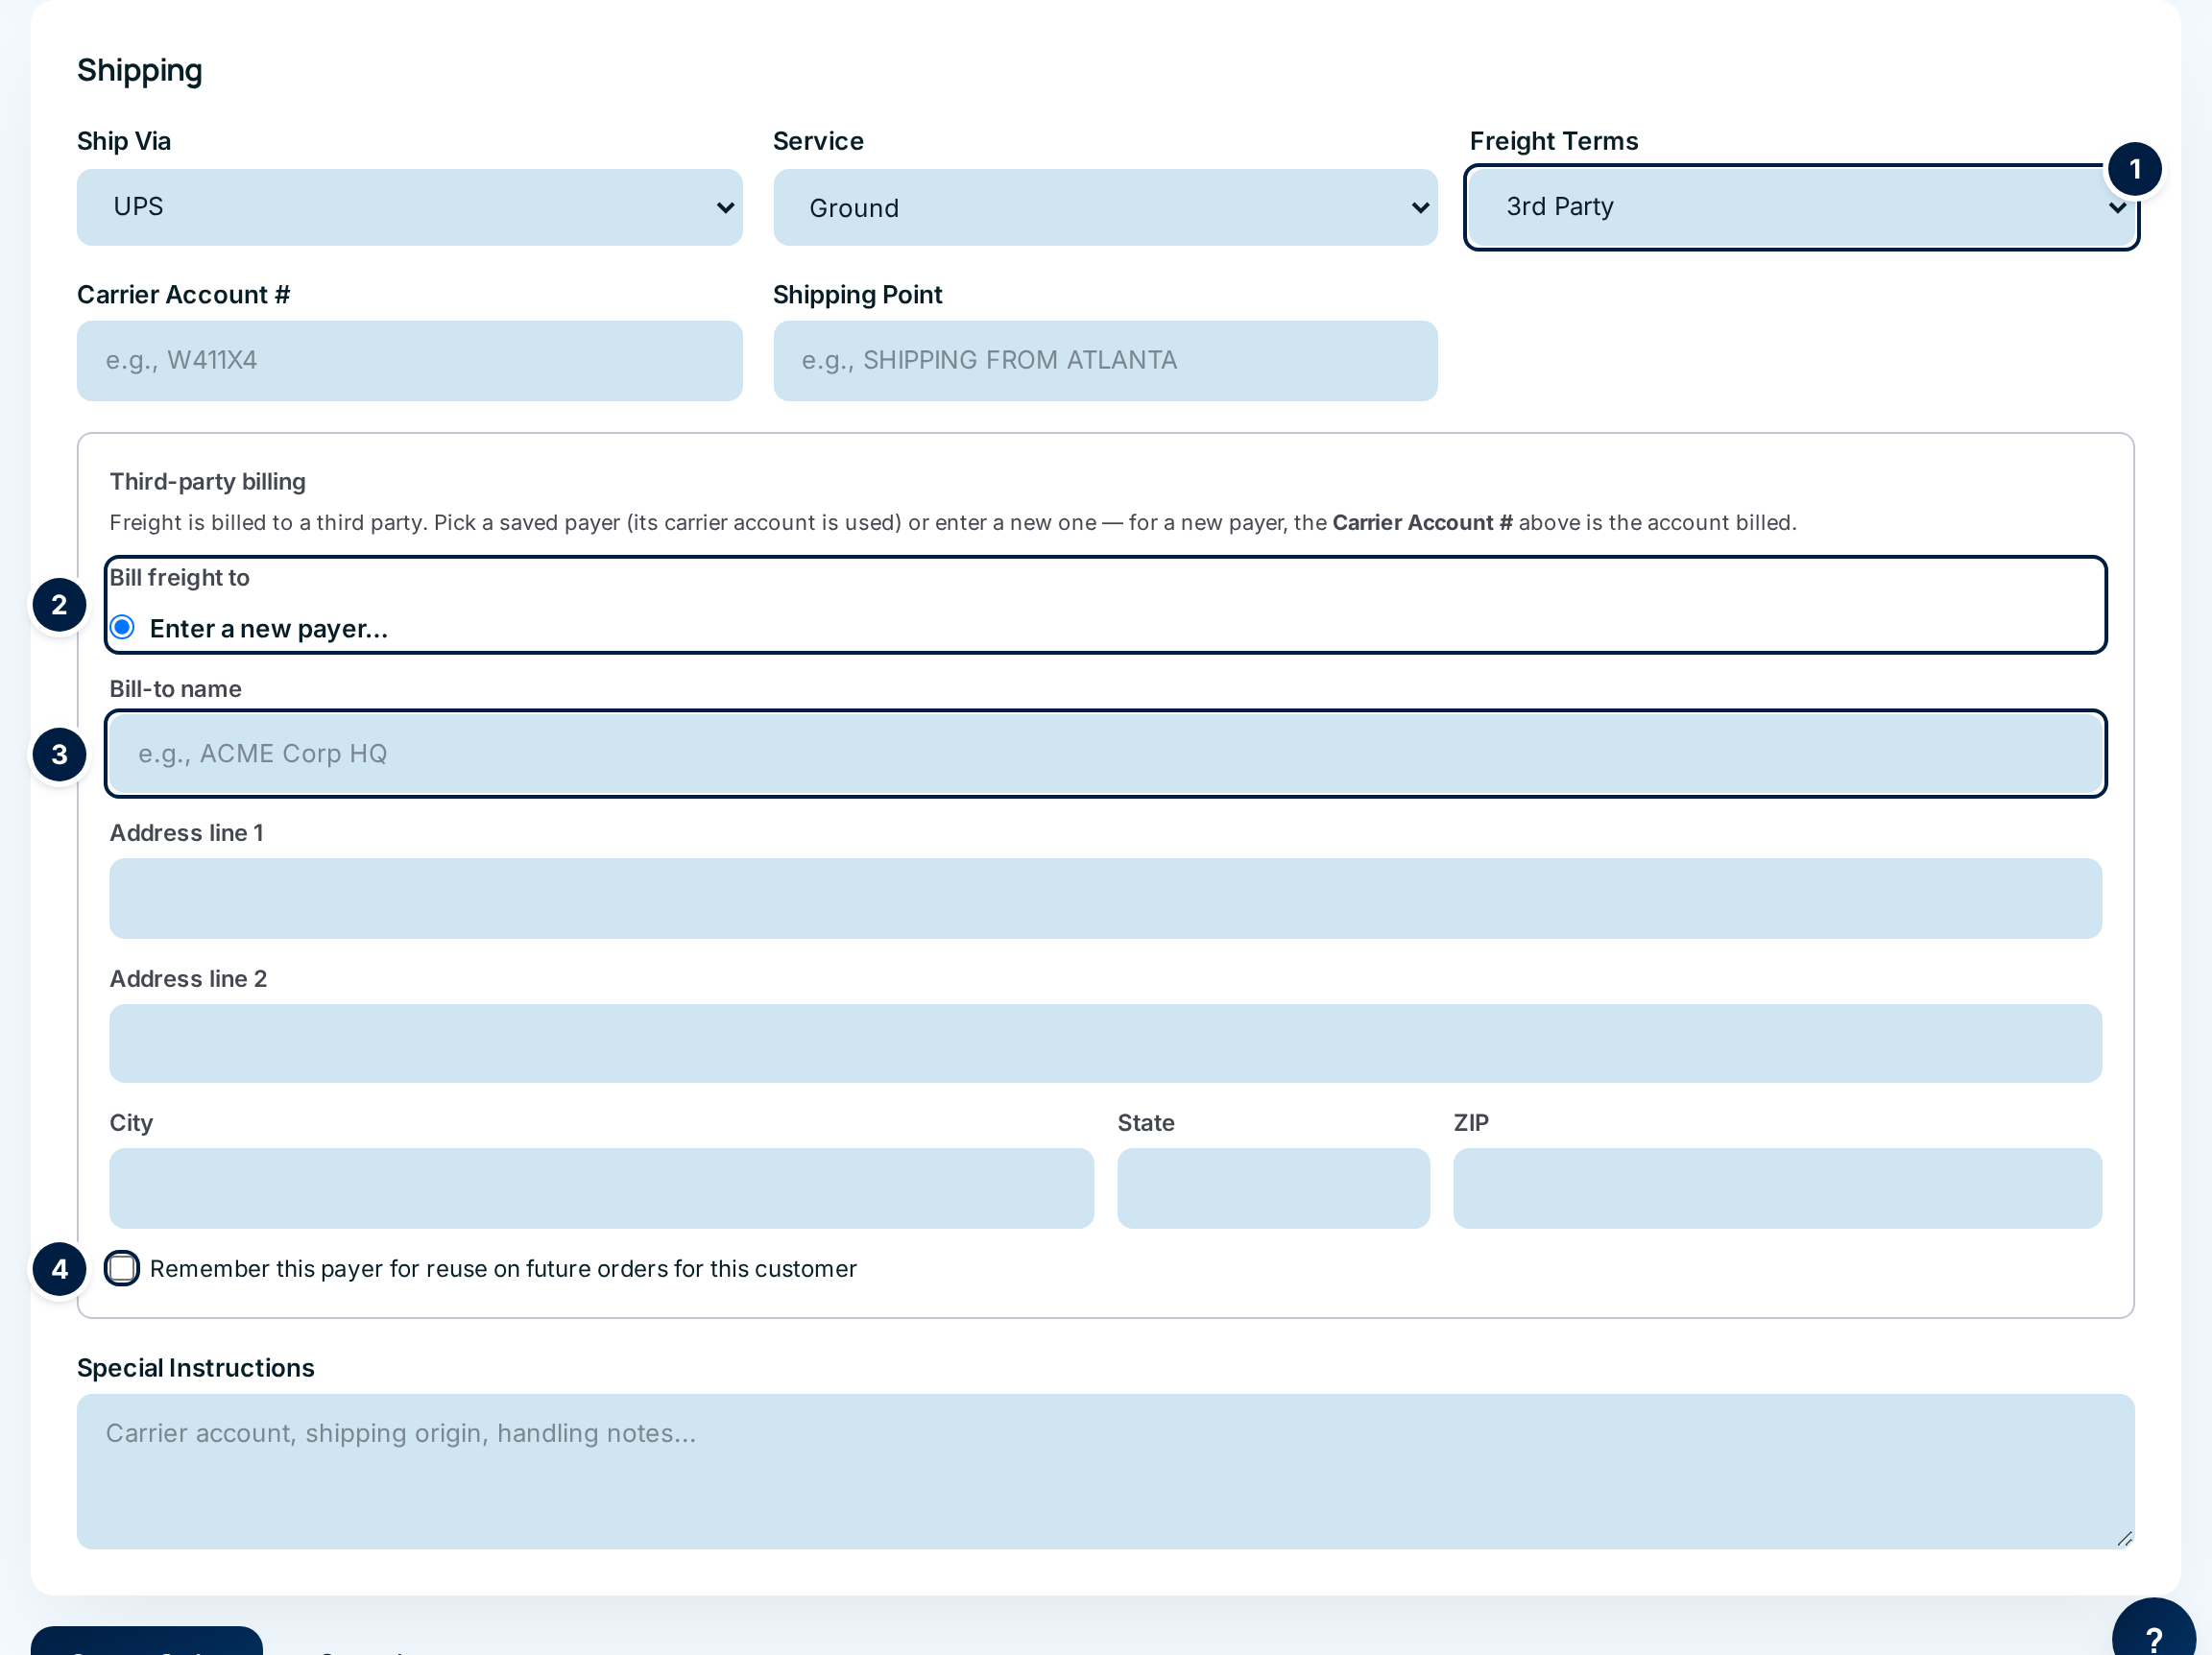
Task: Focus the Address line 2 field
Action: point(1105,1043)
